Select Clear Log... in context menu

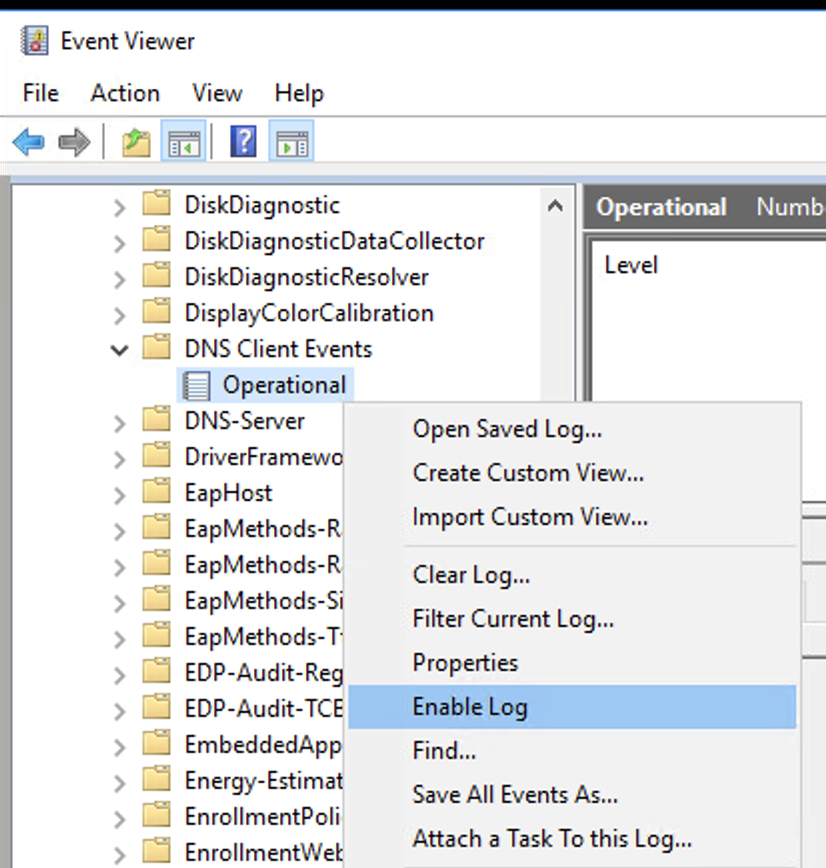tap(572, 575)
